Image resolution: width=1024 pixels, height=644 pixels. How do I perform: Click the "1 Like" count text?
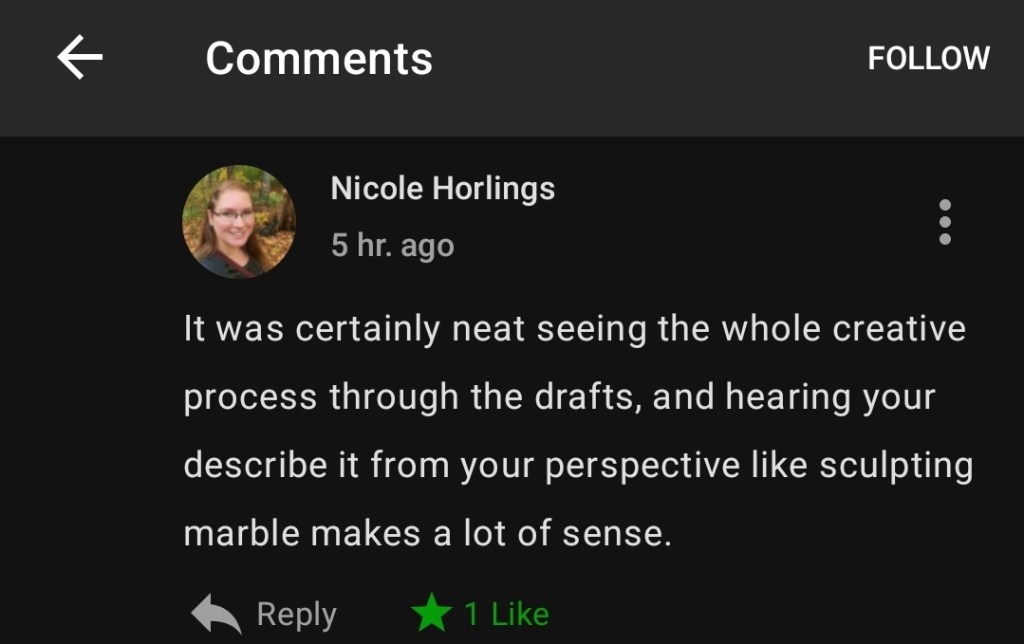[506, 614]
